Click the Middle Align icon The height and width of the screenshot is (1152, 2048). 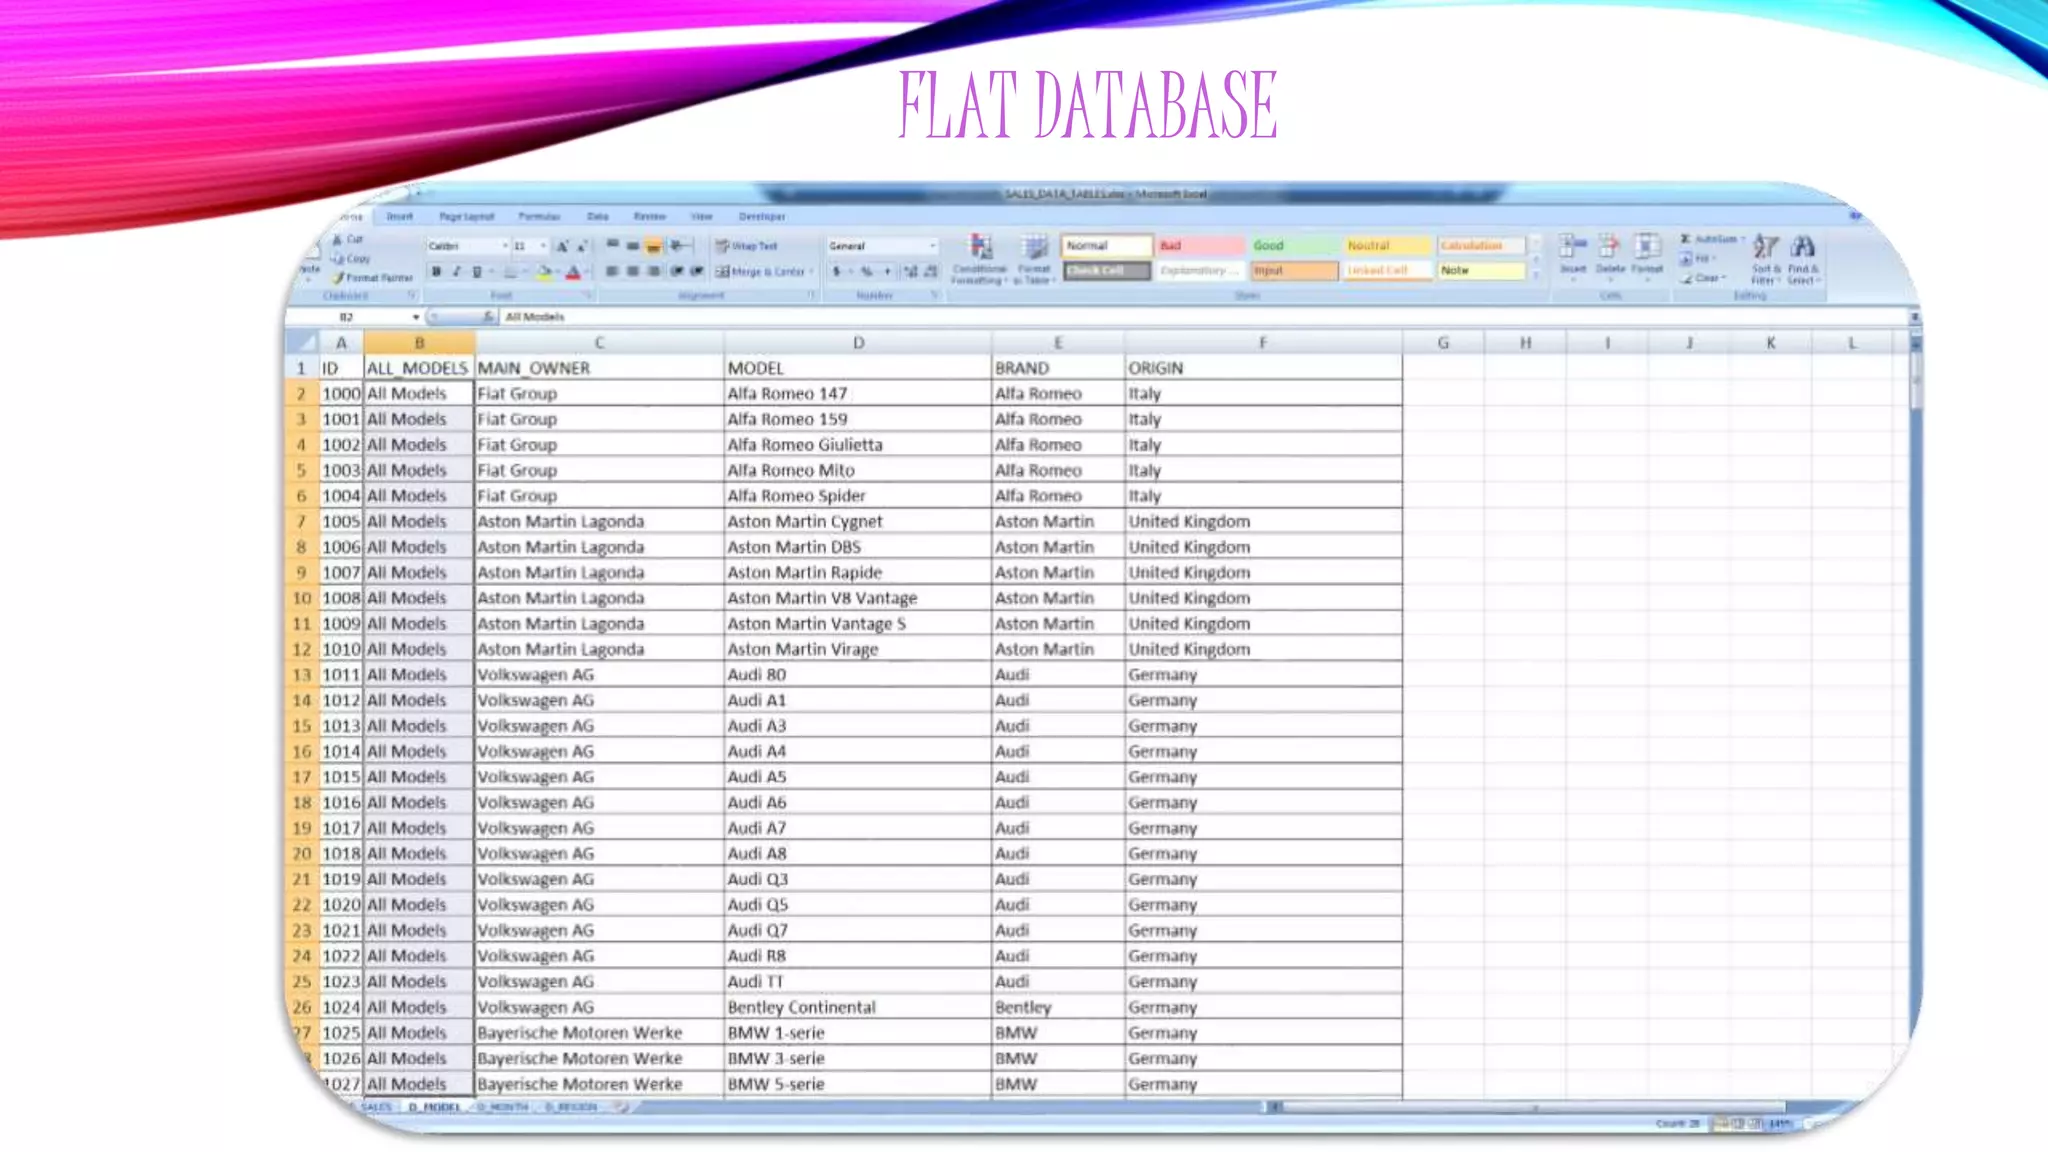pyautogui.click(x=633, y=245)
